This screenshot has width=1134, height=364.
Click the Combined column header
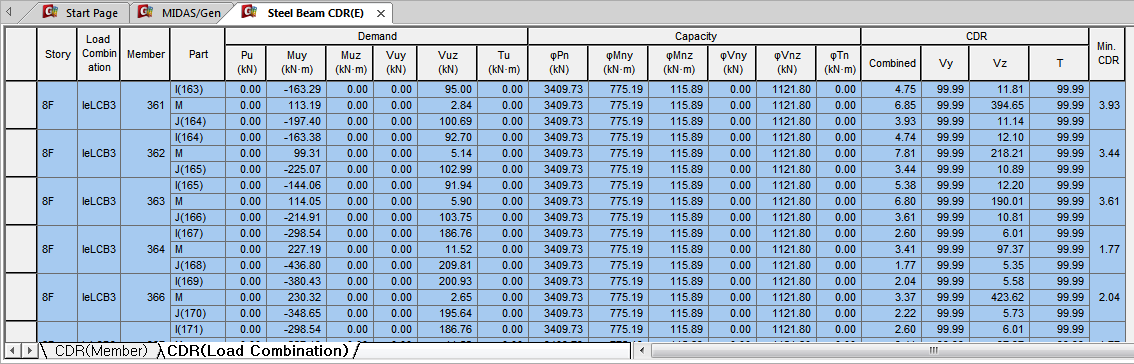click(891, 63)
